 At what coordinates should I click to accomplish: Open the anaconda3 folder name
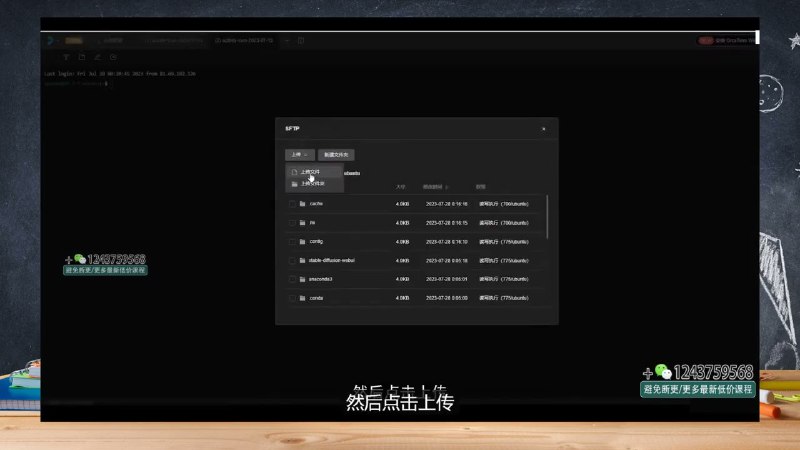click(x=320, y=279)
